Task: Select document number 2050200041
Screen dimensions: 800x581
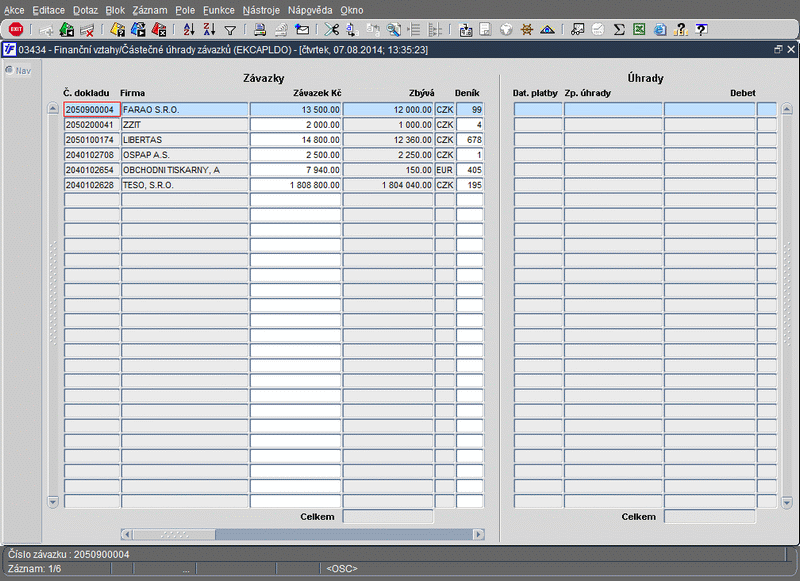Action: pyautogui.click(x=92, y=124)
